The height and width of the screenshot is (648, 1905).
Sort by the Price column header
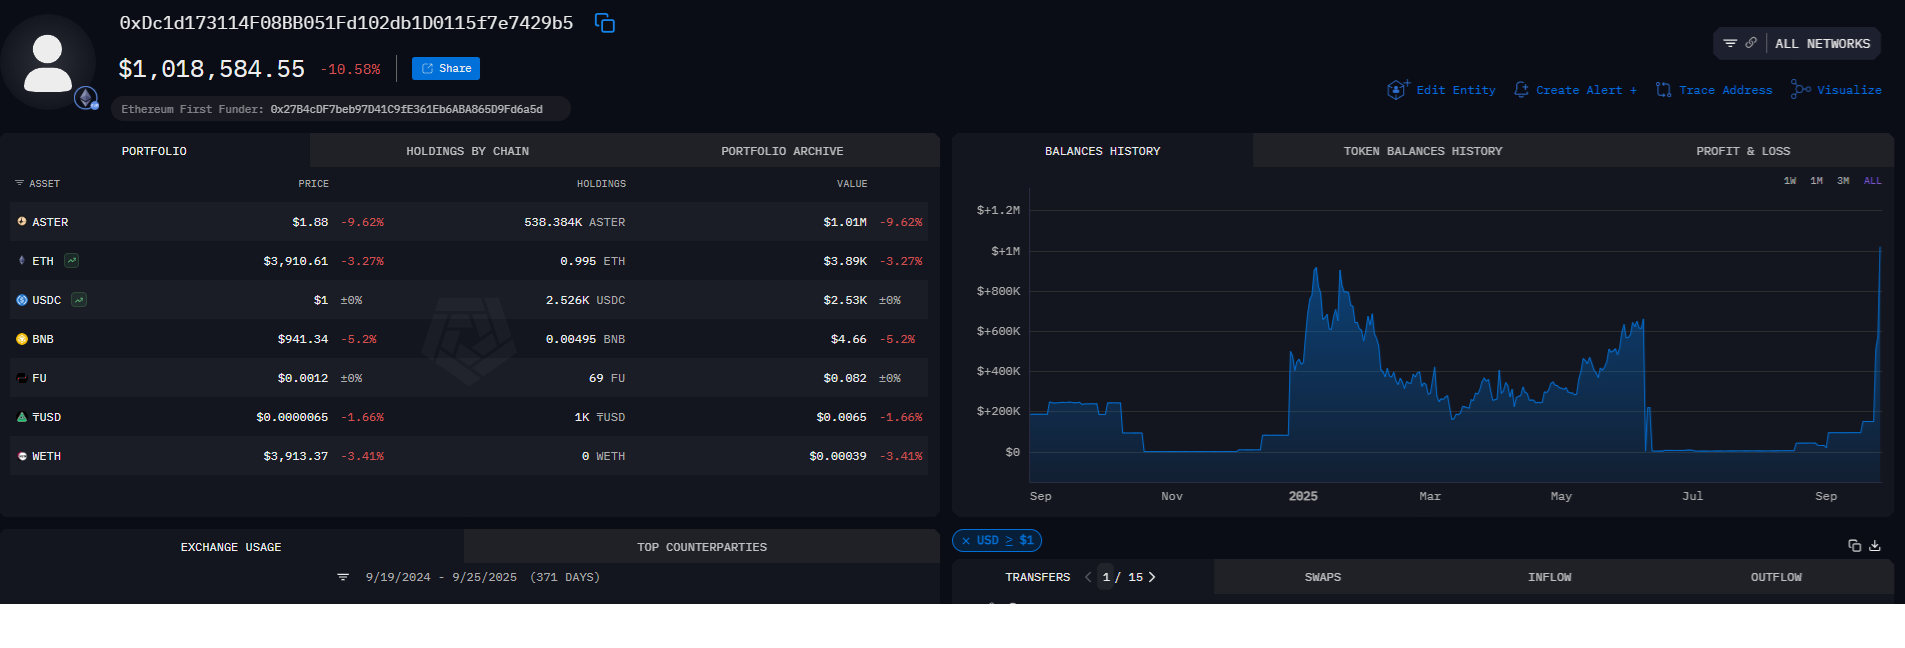click(x=313, y=184)
